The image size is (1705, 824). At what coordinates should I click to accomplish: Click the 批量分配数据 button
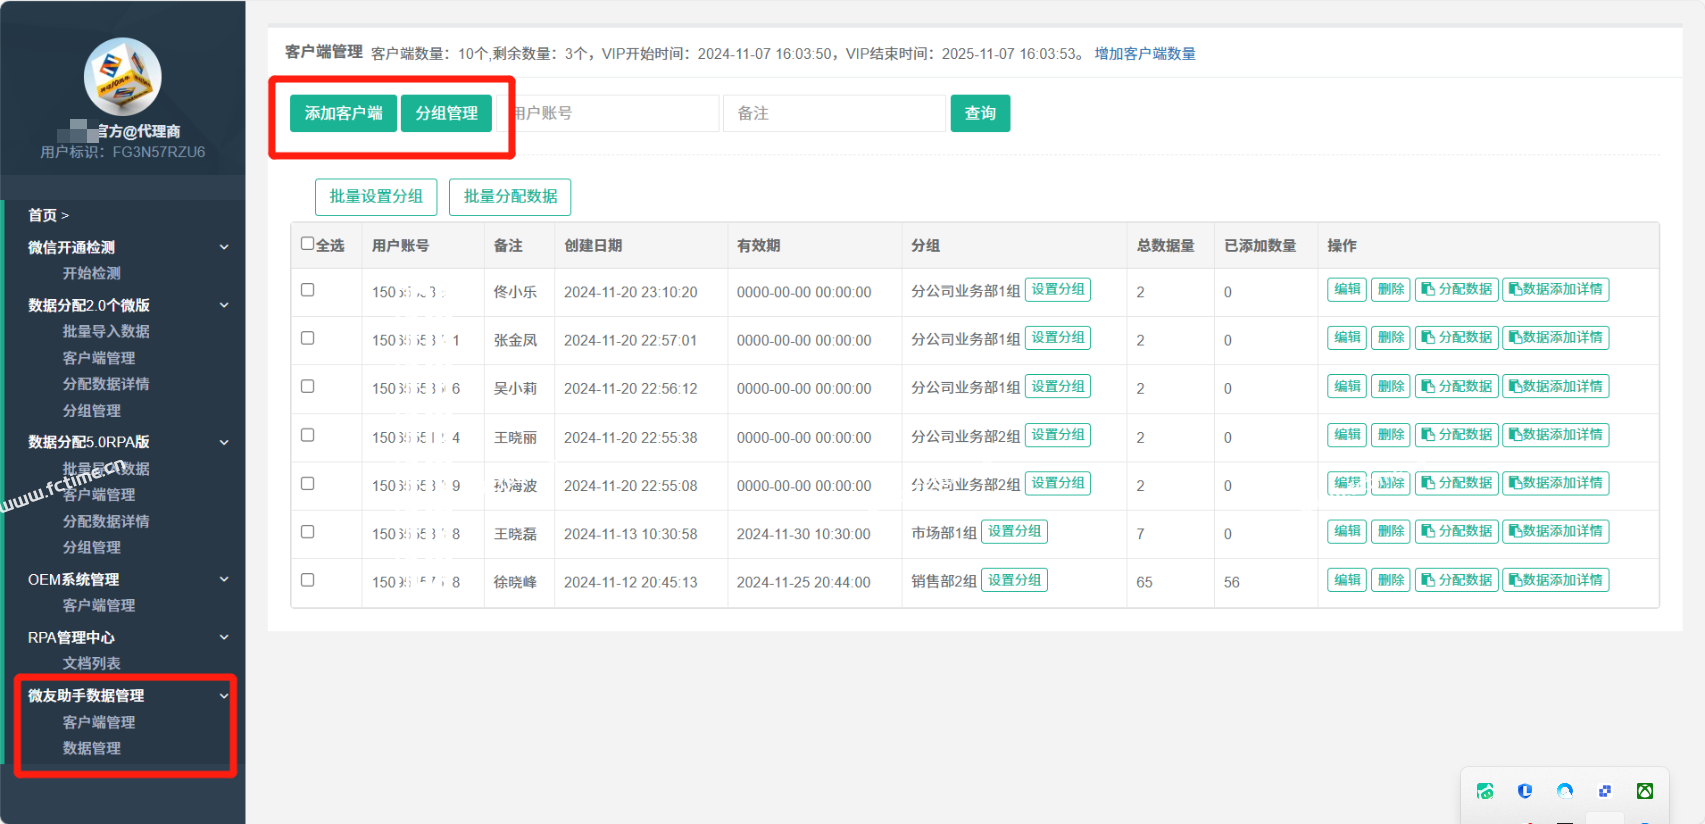510,197
